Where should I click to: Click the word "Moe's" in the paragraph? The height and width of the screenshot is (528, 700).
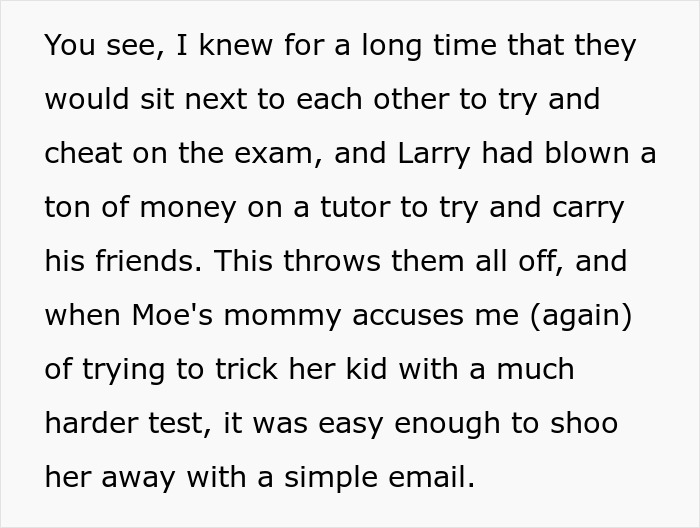click(x=172, y=315)
